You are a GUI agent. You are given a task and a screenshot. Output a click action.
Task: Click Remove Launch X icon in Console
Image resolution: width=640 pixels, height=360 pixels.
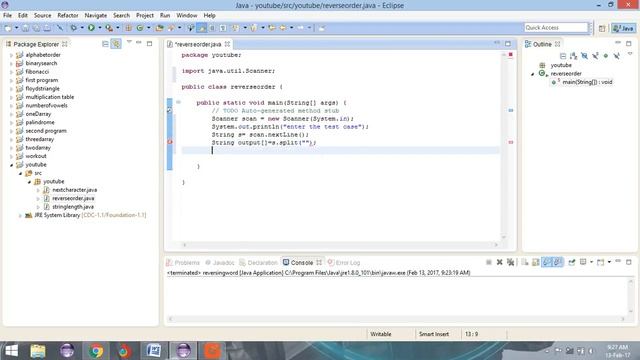[x=499, y=262]
